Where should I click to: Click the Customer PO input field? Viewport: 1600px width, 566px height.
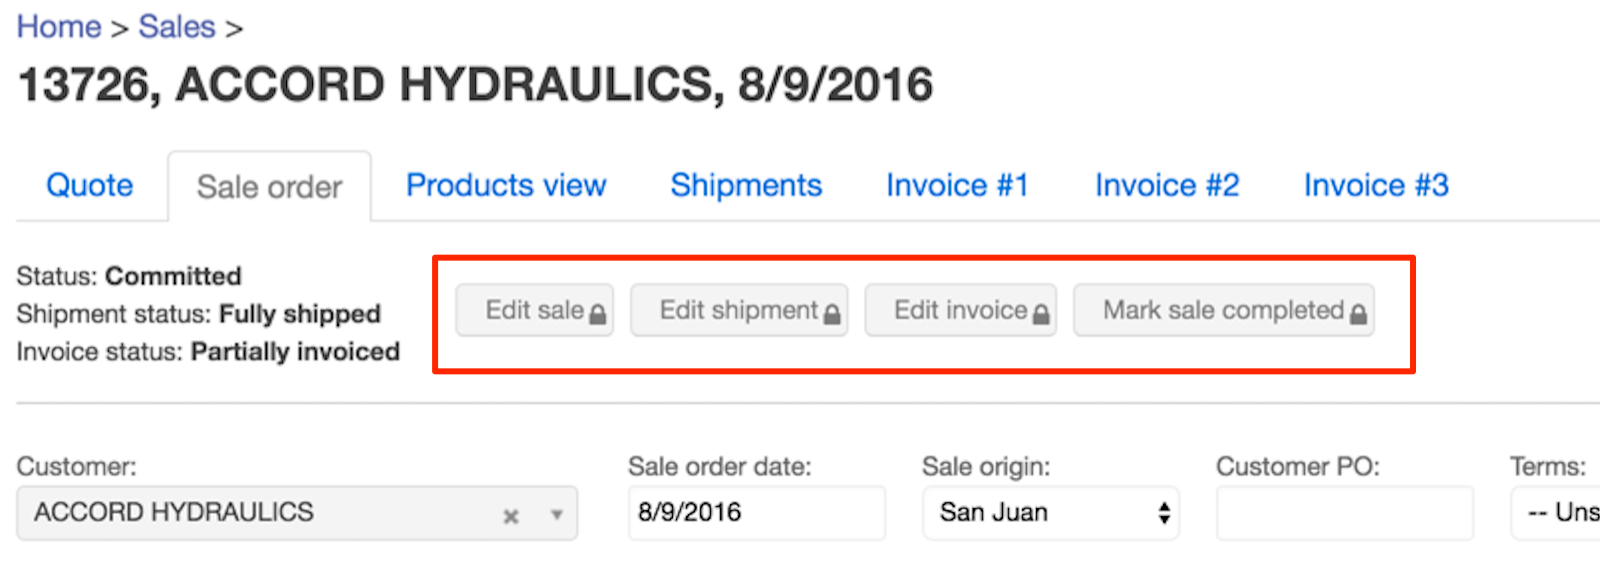(1345, 513)
